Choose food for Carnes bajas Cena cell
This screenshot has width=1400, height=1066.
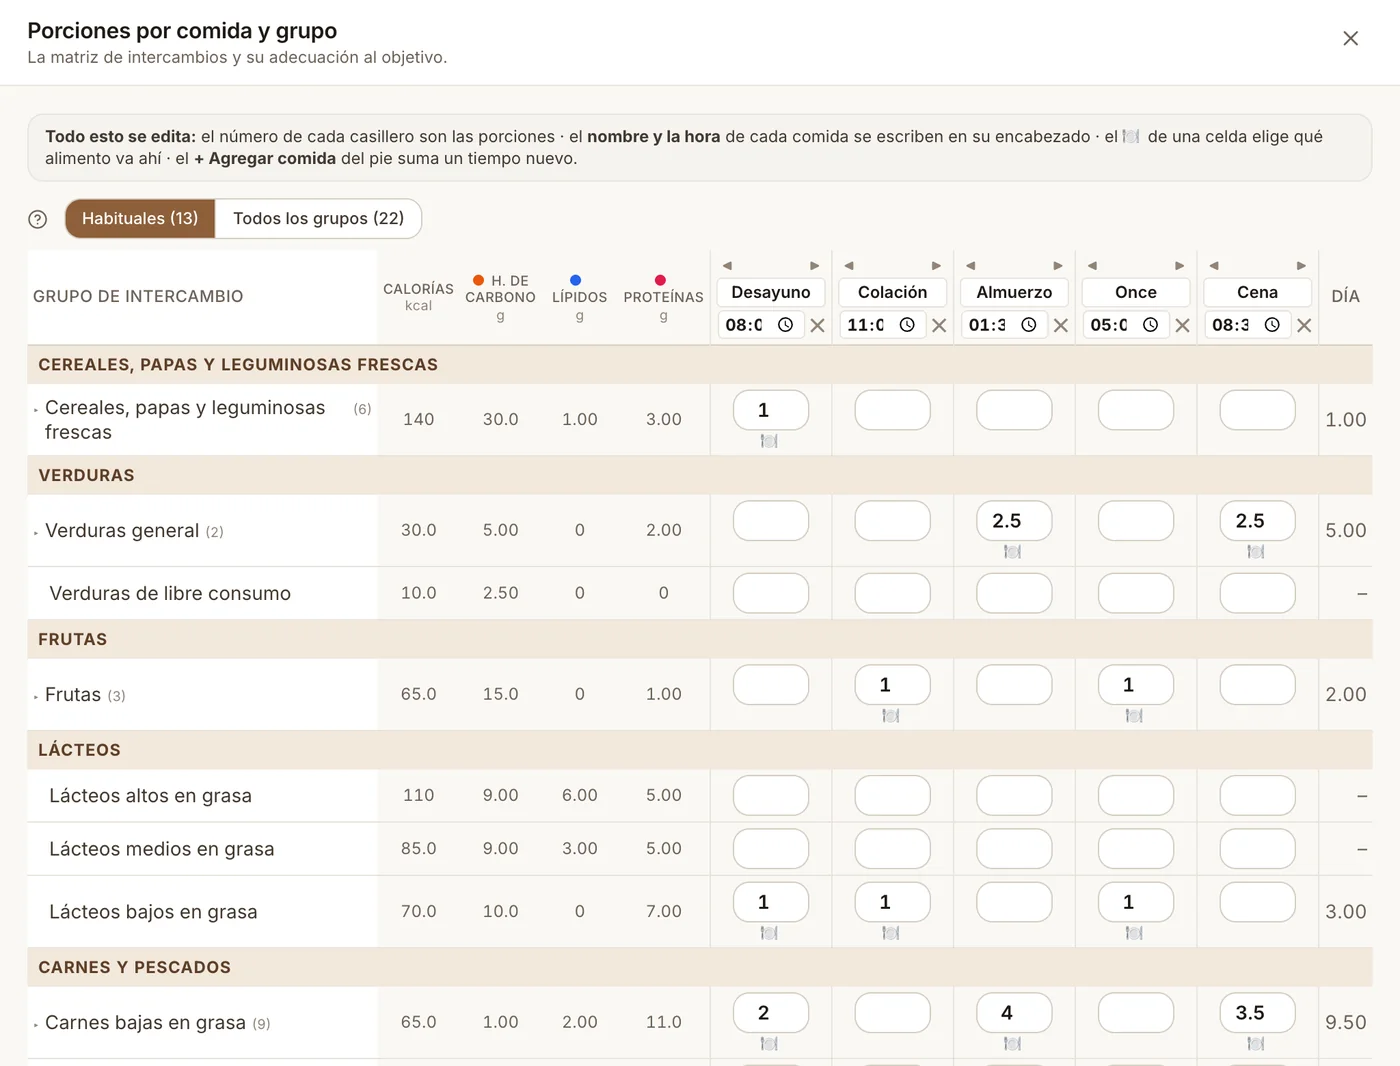point(1256,1044)
